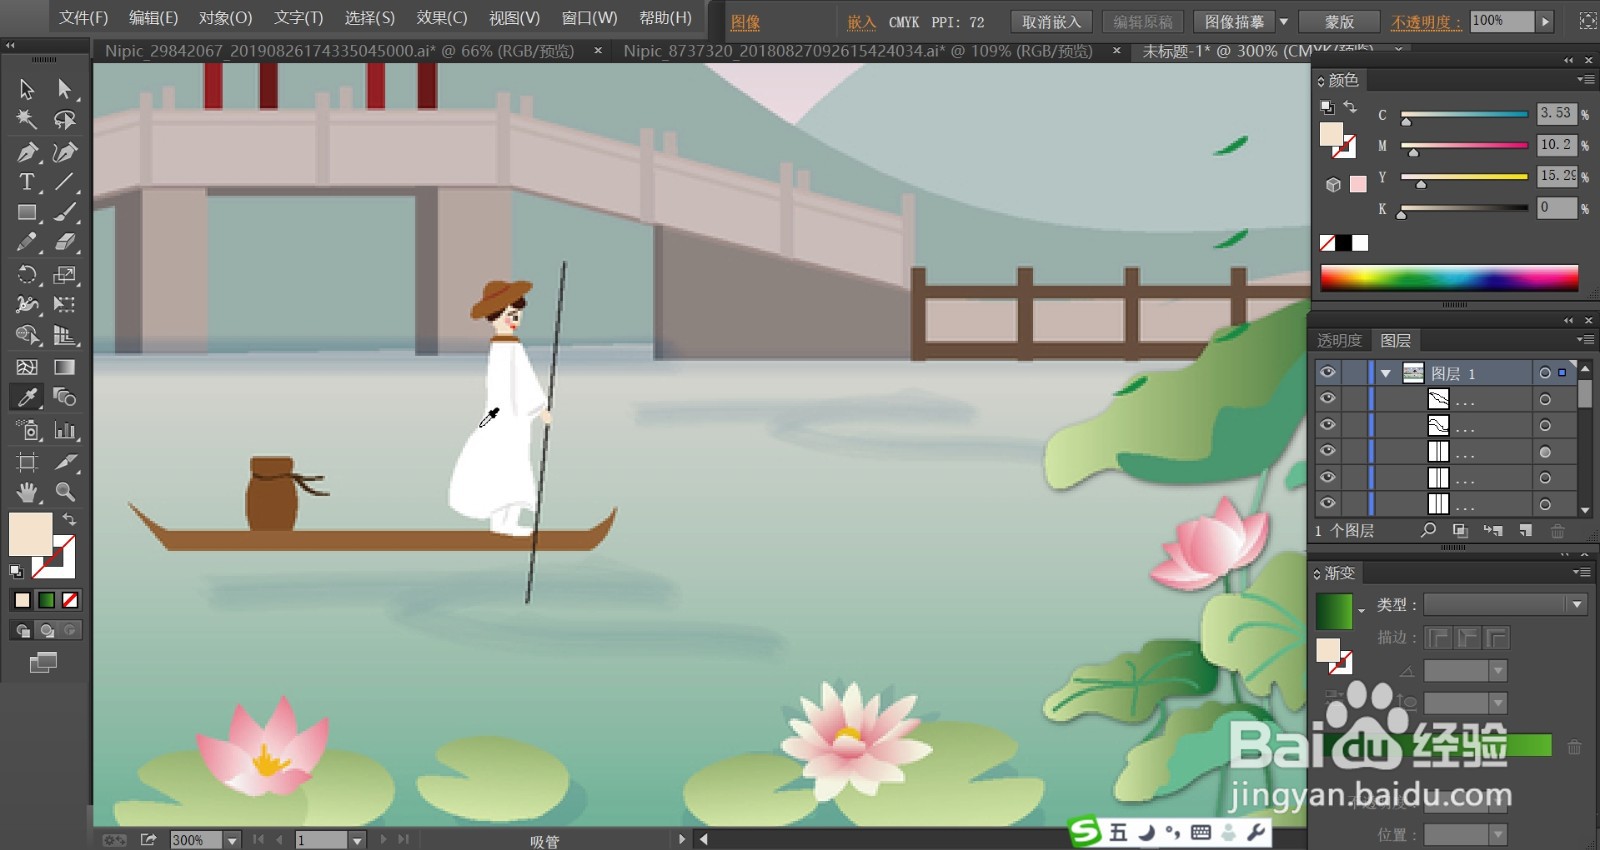This screenshot has width=1600, height=850.
Task: Set paint mode to Gradient in toolbox
Action: 46,600
